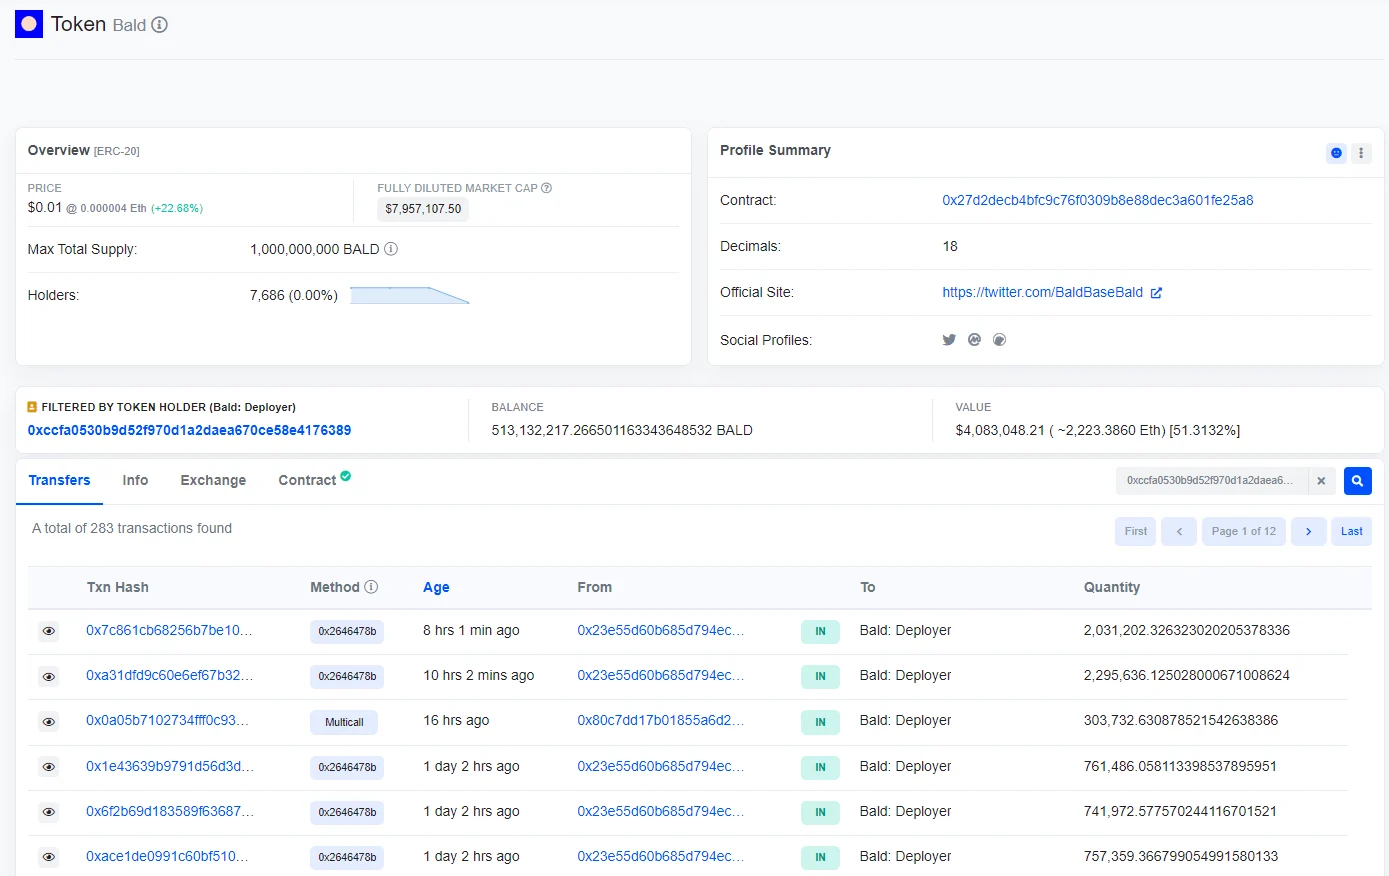Open the three-dot menu in Profile Summary
1389x876 pixels.
point(1361,153)
